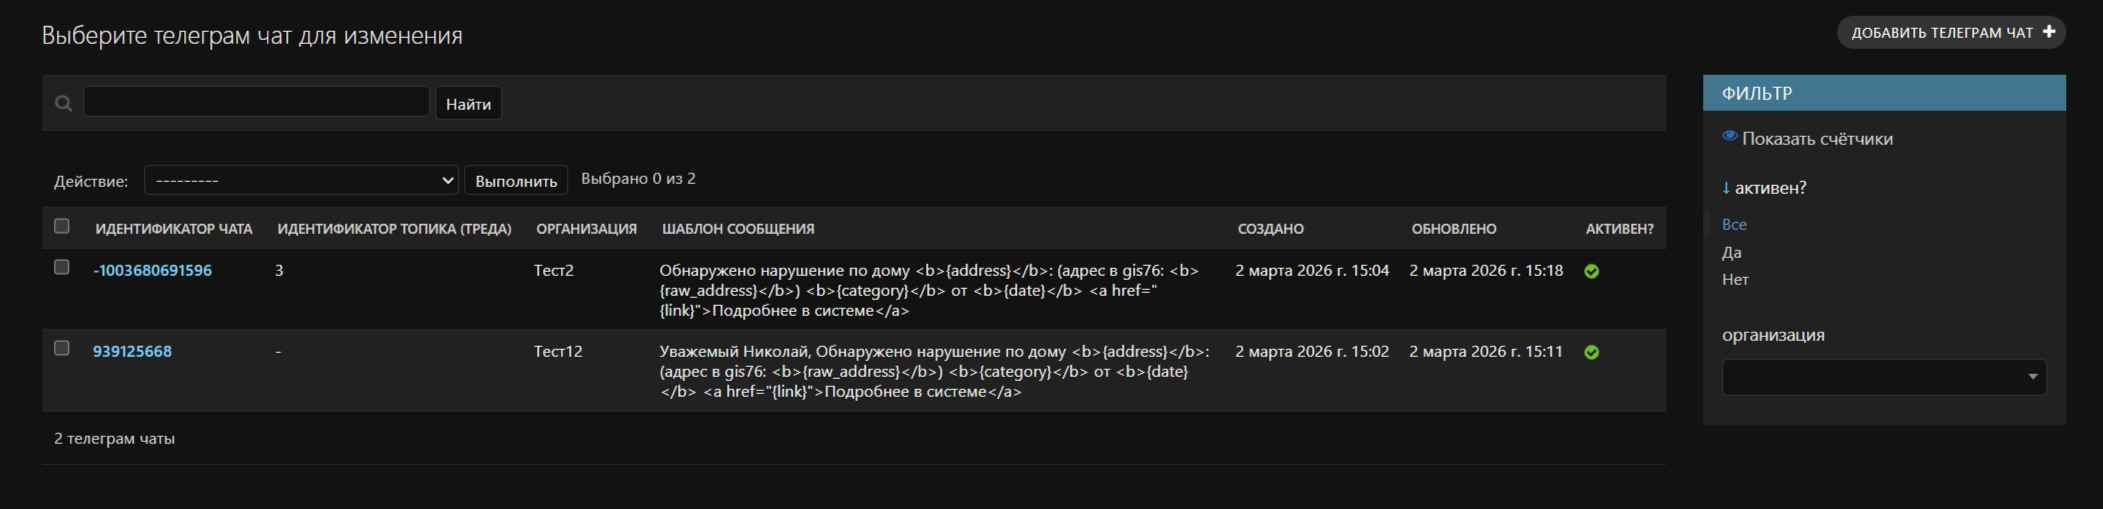Click the plus icon on Добавить телеграм чат
The width and height of the screenshot is (2103, 509).
[2048, 32]
